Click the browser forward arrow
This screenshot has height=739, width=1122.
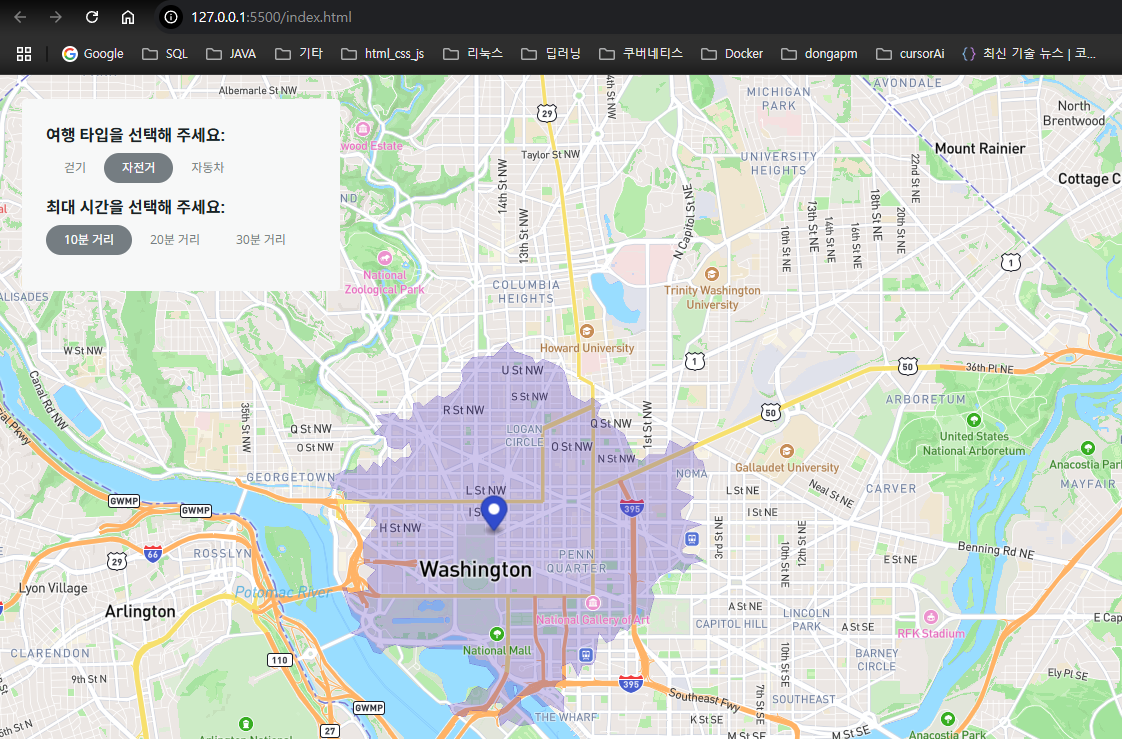tap(56, 16)
